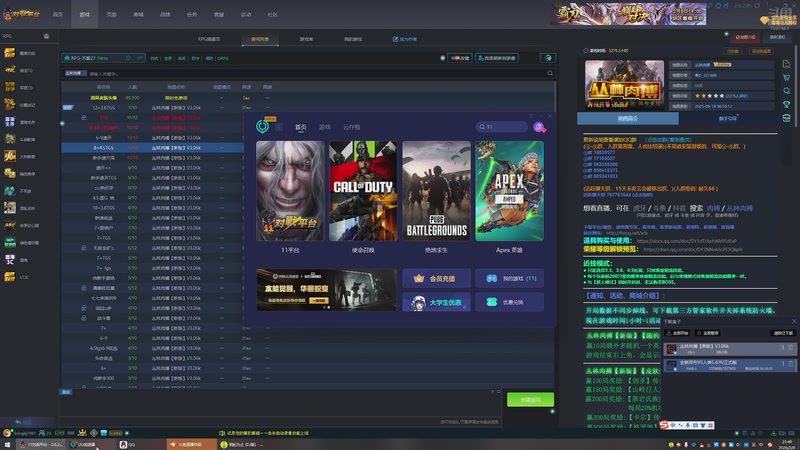Screen dimensions: 800x450
Task: Open the 11平台 game card
Action: [x=290, y=191]
